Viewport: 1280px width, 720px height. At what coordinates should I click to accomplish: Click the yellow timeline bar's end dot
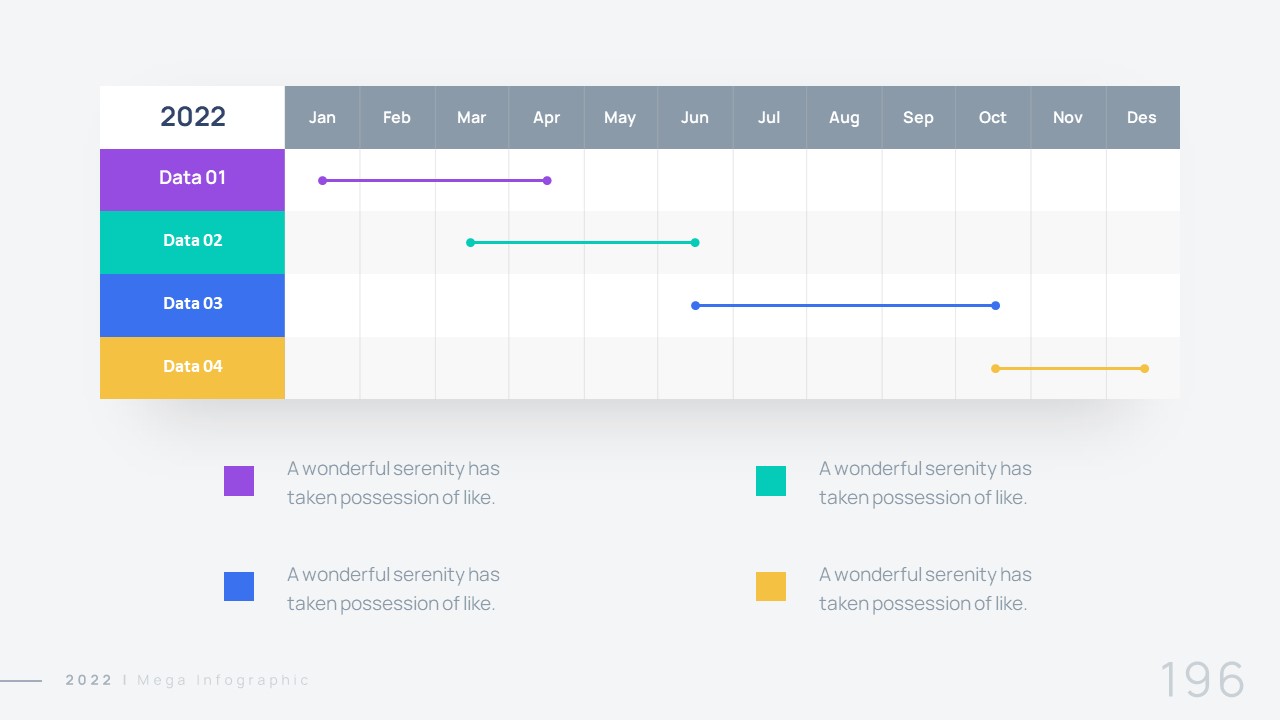(x=1145, y=369)
